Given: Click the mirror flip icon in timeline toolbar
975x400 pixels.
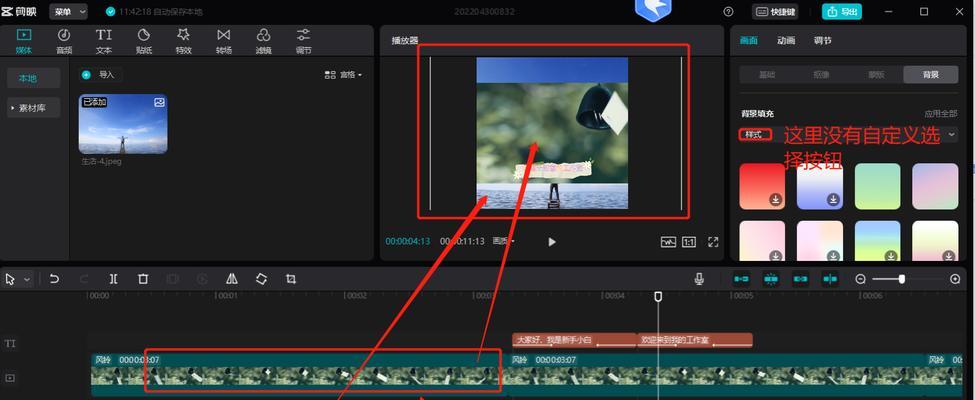Looking at the screenshot, I should coord(231,279).
